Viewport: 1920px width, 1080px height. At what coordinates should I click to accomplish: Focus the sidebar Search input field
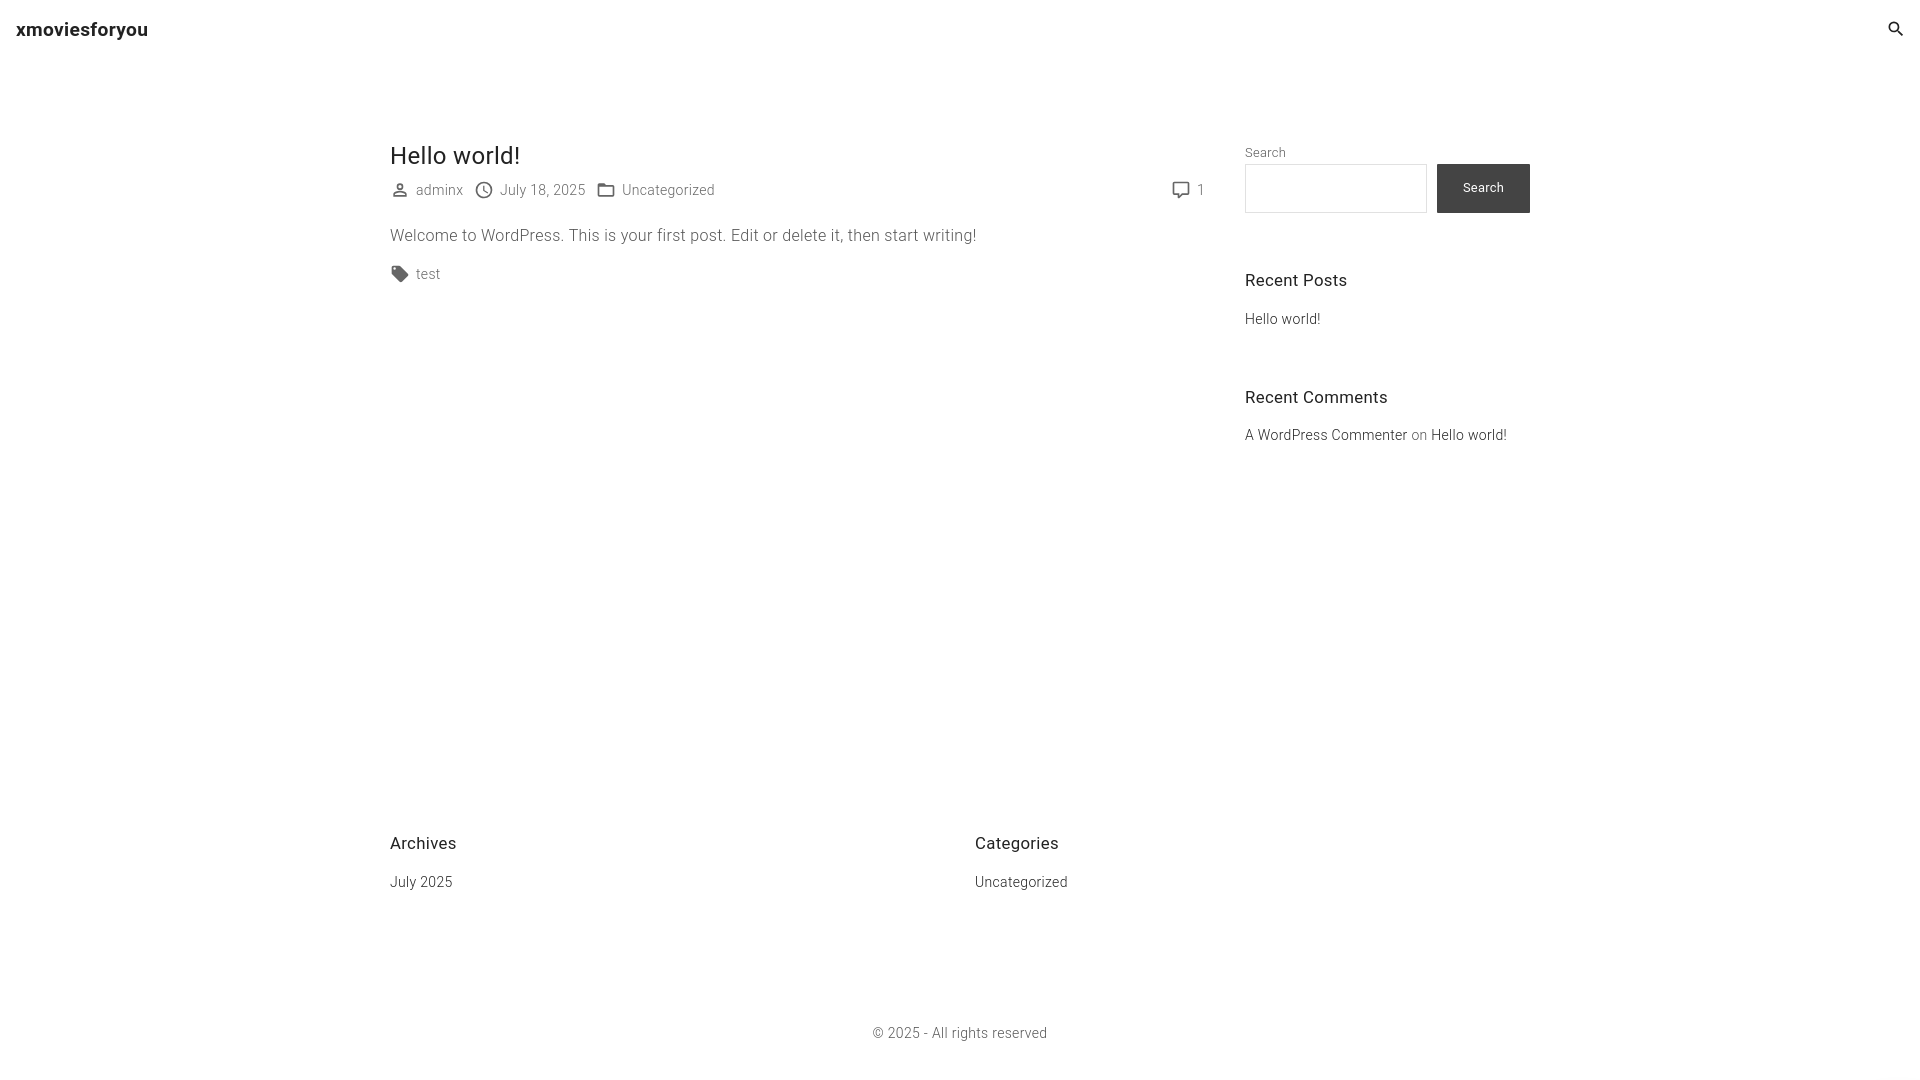point(1336,188)
